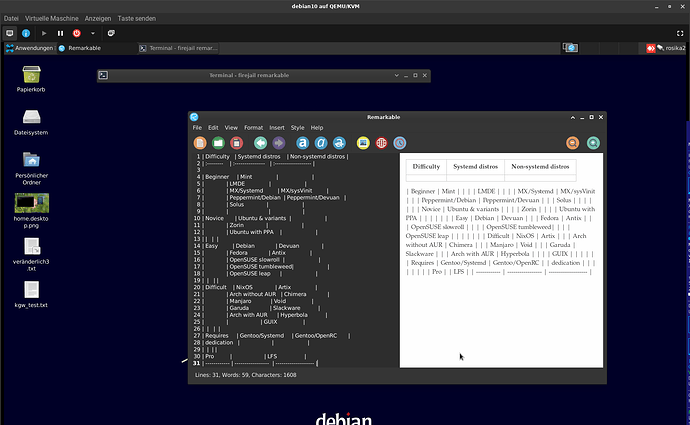
Task: Open the View menu in Remarkable
Action: (x=231, y=128)
